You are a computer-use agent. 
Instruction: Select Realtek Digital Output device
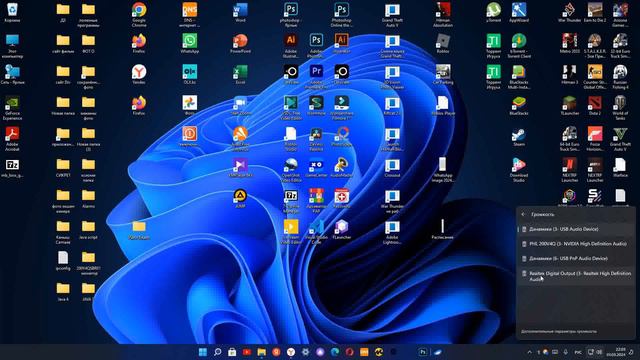pos(576,276)
